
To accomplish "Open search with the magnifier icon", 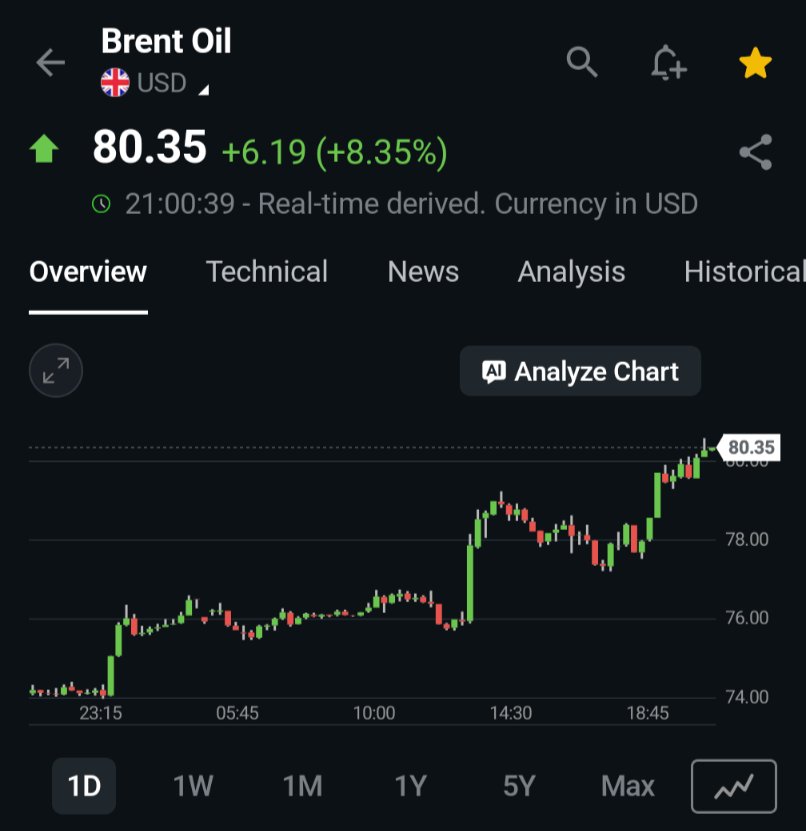I will click(x=582, y=62).
